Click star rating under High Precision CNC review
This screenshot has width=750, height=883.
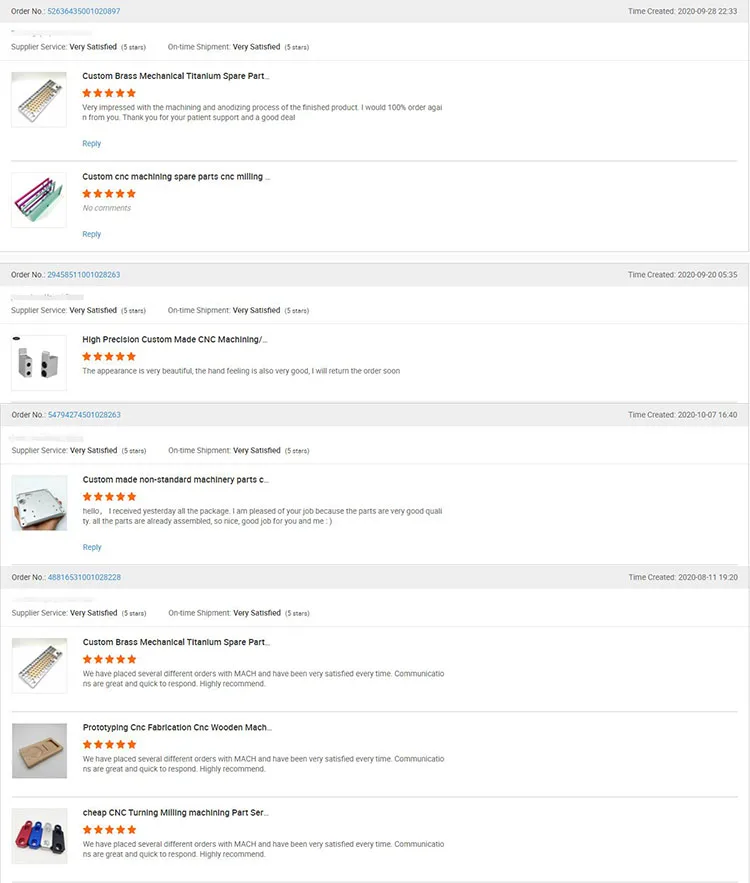point(109,356)
